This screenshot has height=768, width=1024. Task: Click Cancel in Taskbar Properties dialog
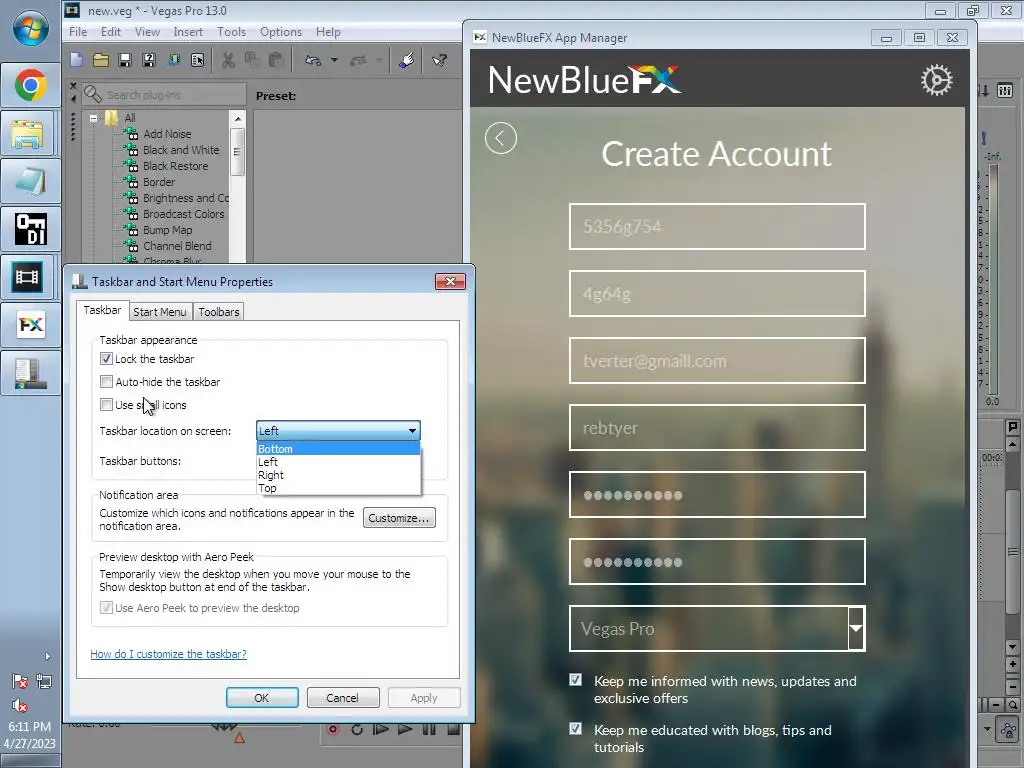pos(342,697)
